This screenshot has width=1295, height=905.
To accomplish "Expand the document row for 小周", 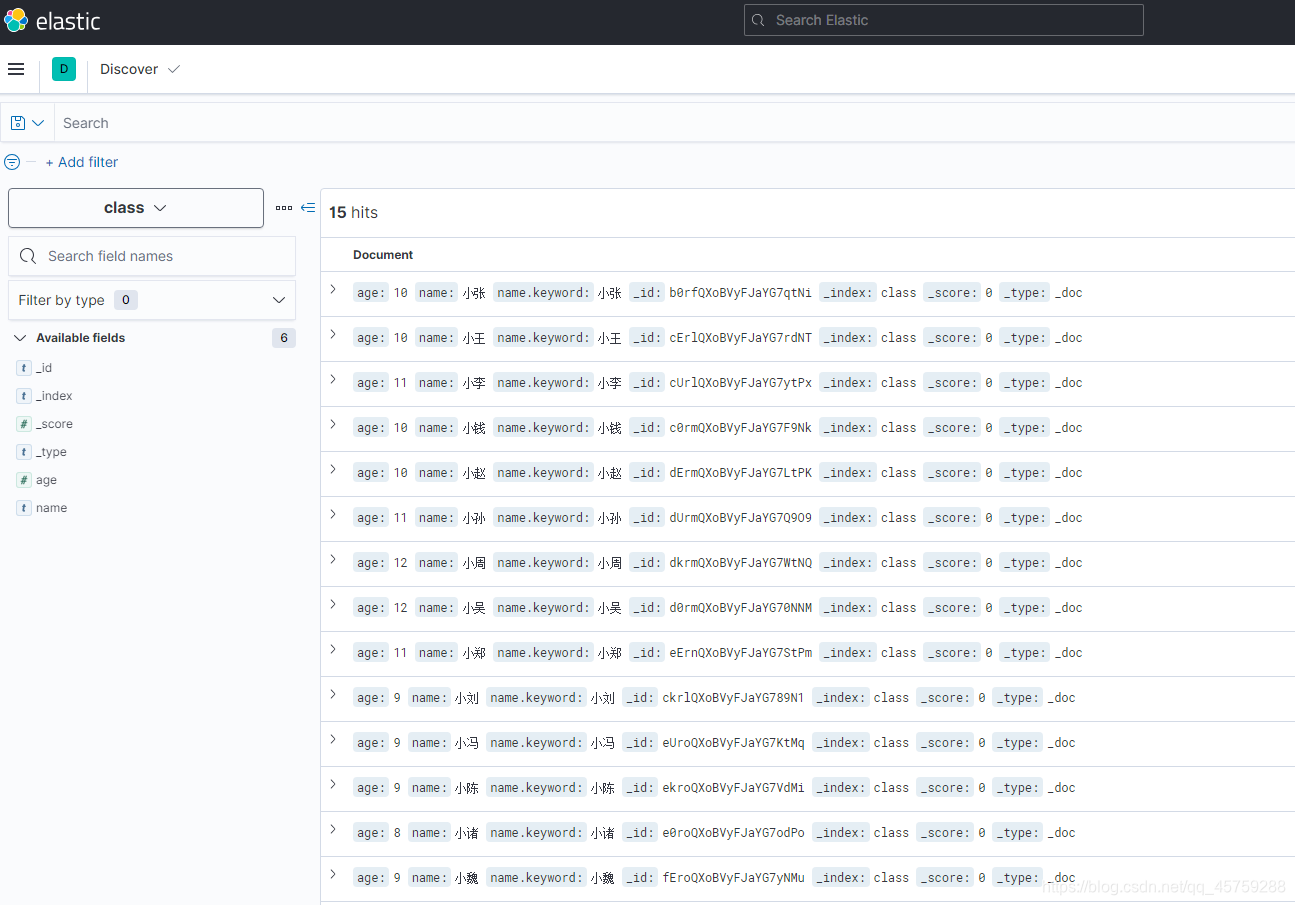I will pos(333,559).
